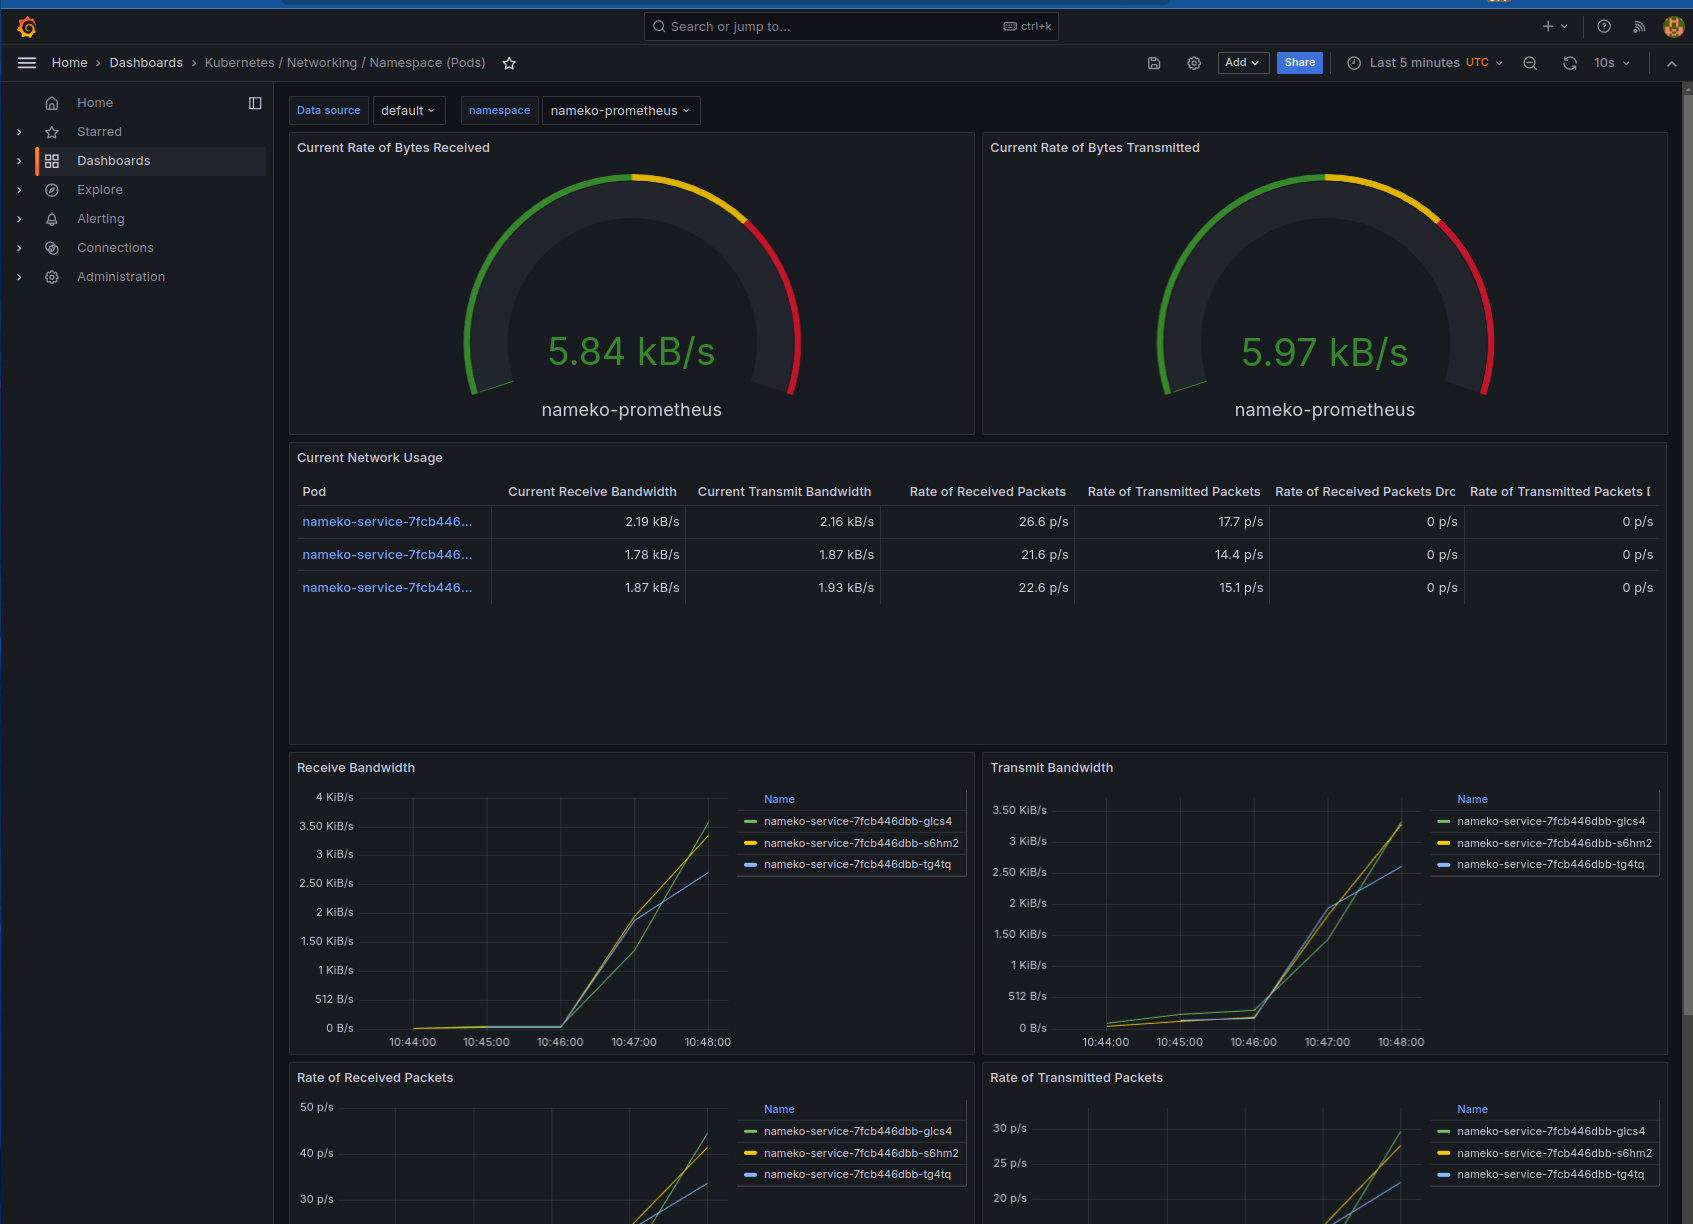
Task: Click the Receive Bandwidth panel title
Action: [x=356, y=768]
